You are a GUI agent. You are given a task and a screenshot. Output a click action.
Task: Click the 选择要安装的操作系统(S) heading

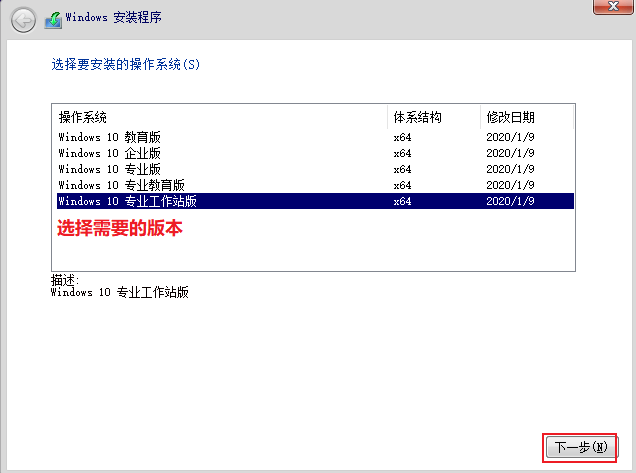pyautogui.click(x=125, y=64)
